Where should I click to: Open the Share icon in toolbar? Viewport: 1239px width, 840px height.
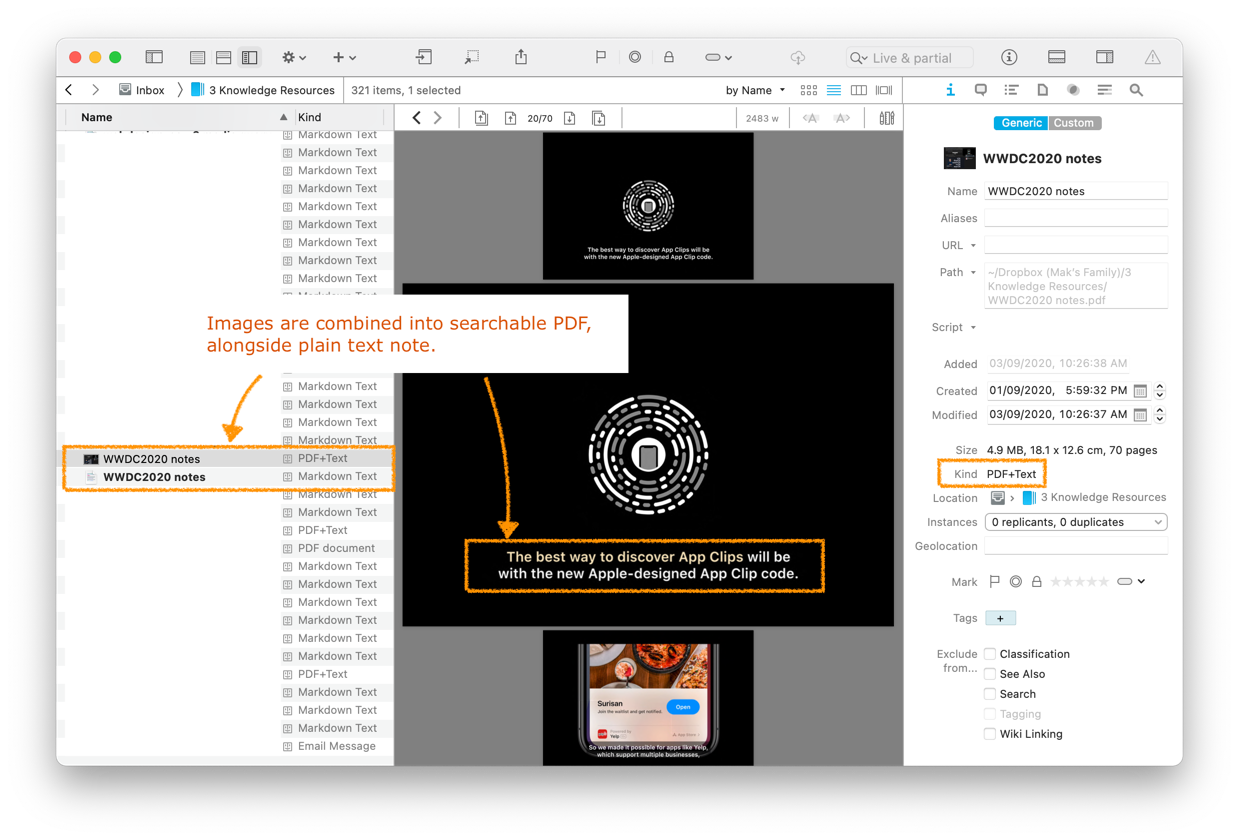tap(521, 57)
